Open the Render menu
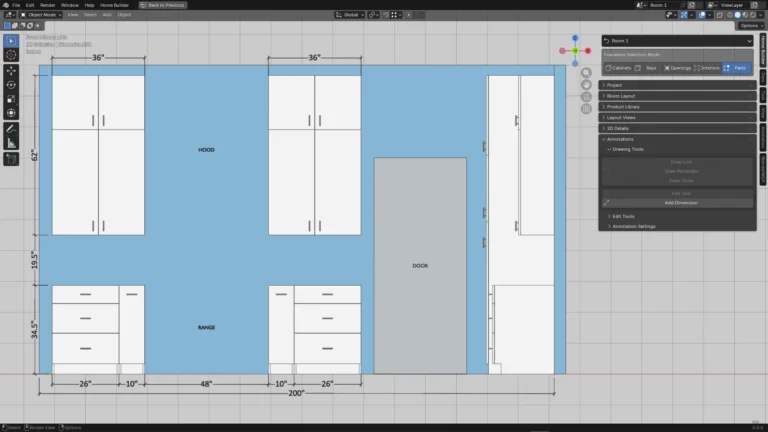Viewport: 768px width, 432px height. [48, 5]
